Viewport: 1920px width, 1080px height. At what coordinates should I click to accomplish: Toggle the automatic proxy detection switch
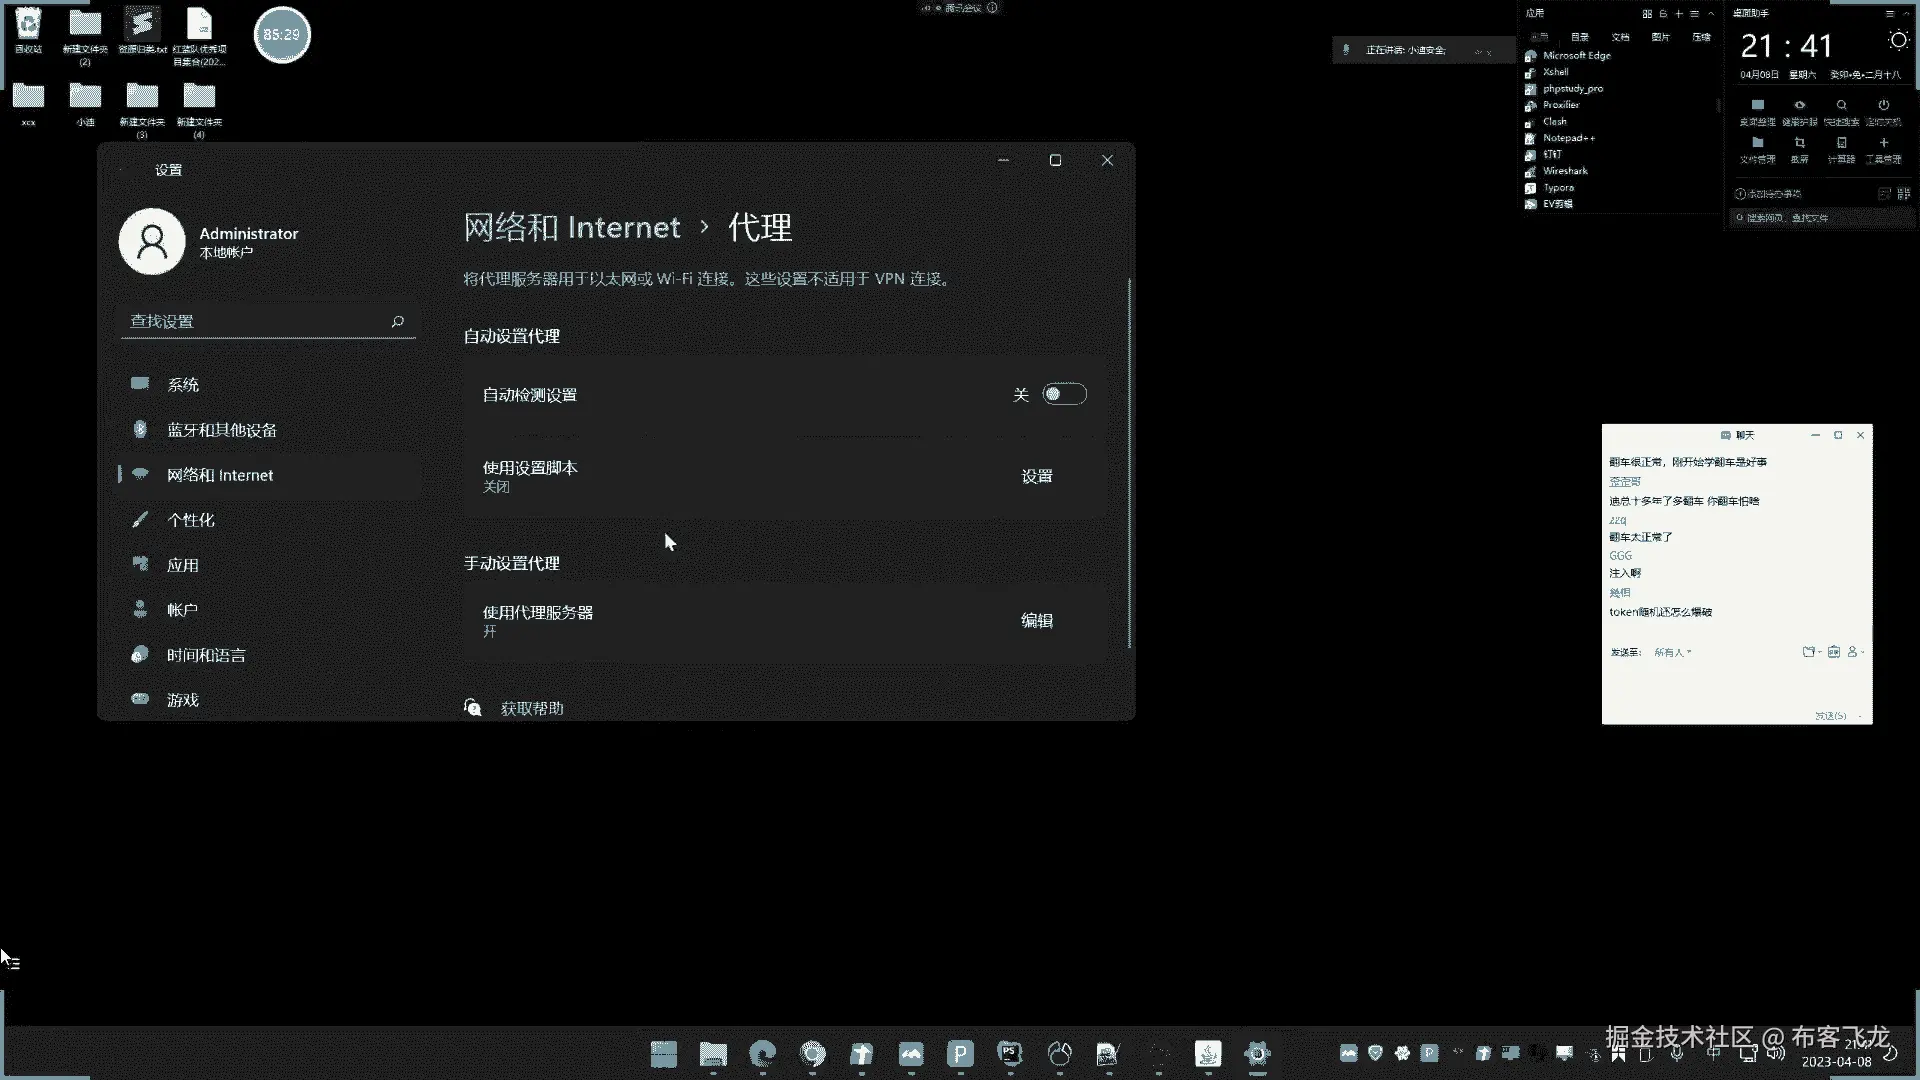point(1064,394)
